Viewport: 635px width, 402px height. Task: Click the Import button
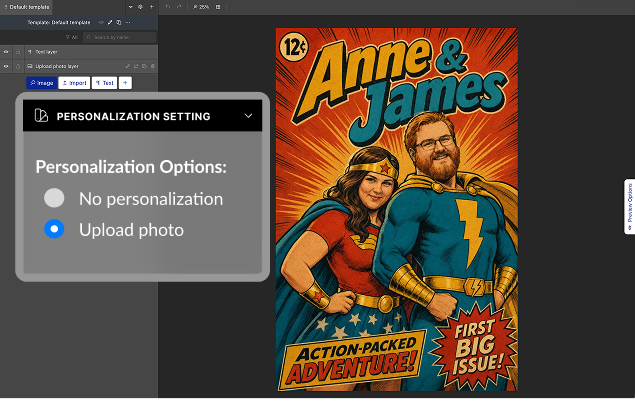pos(74,83)
